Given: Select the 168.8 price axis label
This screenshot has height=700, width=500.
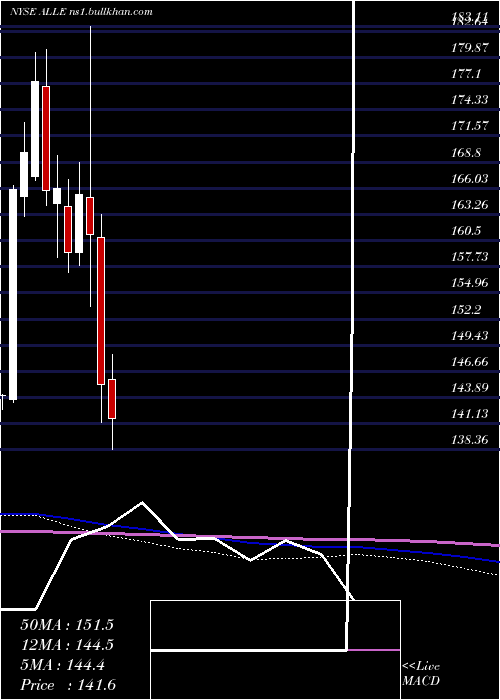Looking at the screenshot, I should click(466, 153).
